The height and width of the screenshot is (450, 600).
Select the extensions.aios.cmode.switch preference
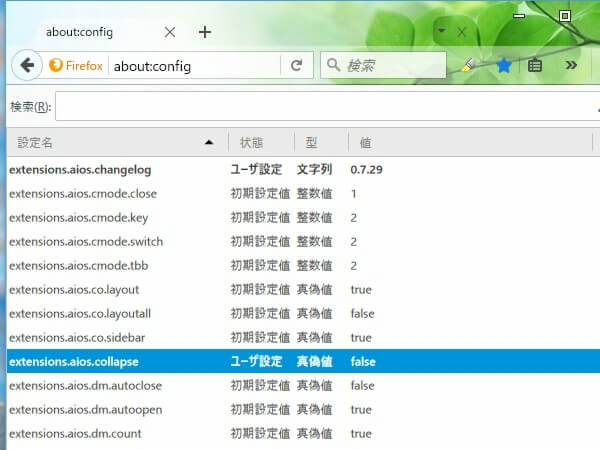coord(303,241)
